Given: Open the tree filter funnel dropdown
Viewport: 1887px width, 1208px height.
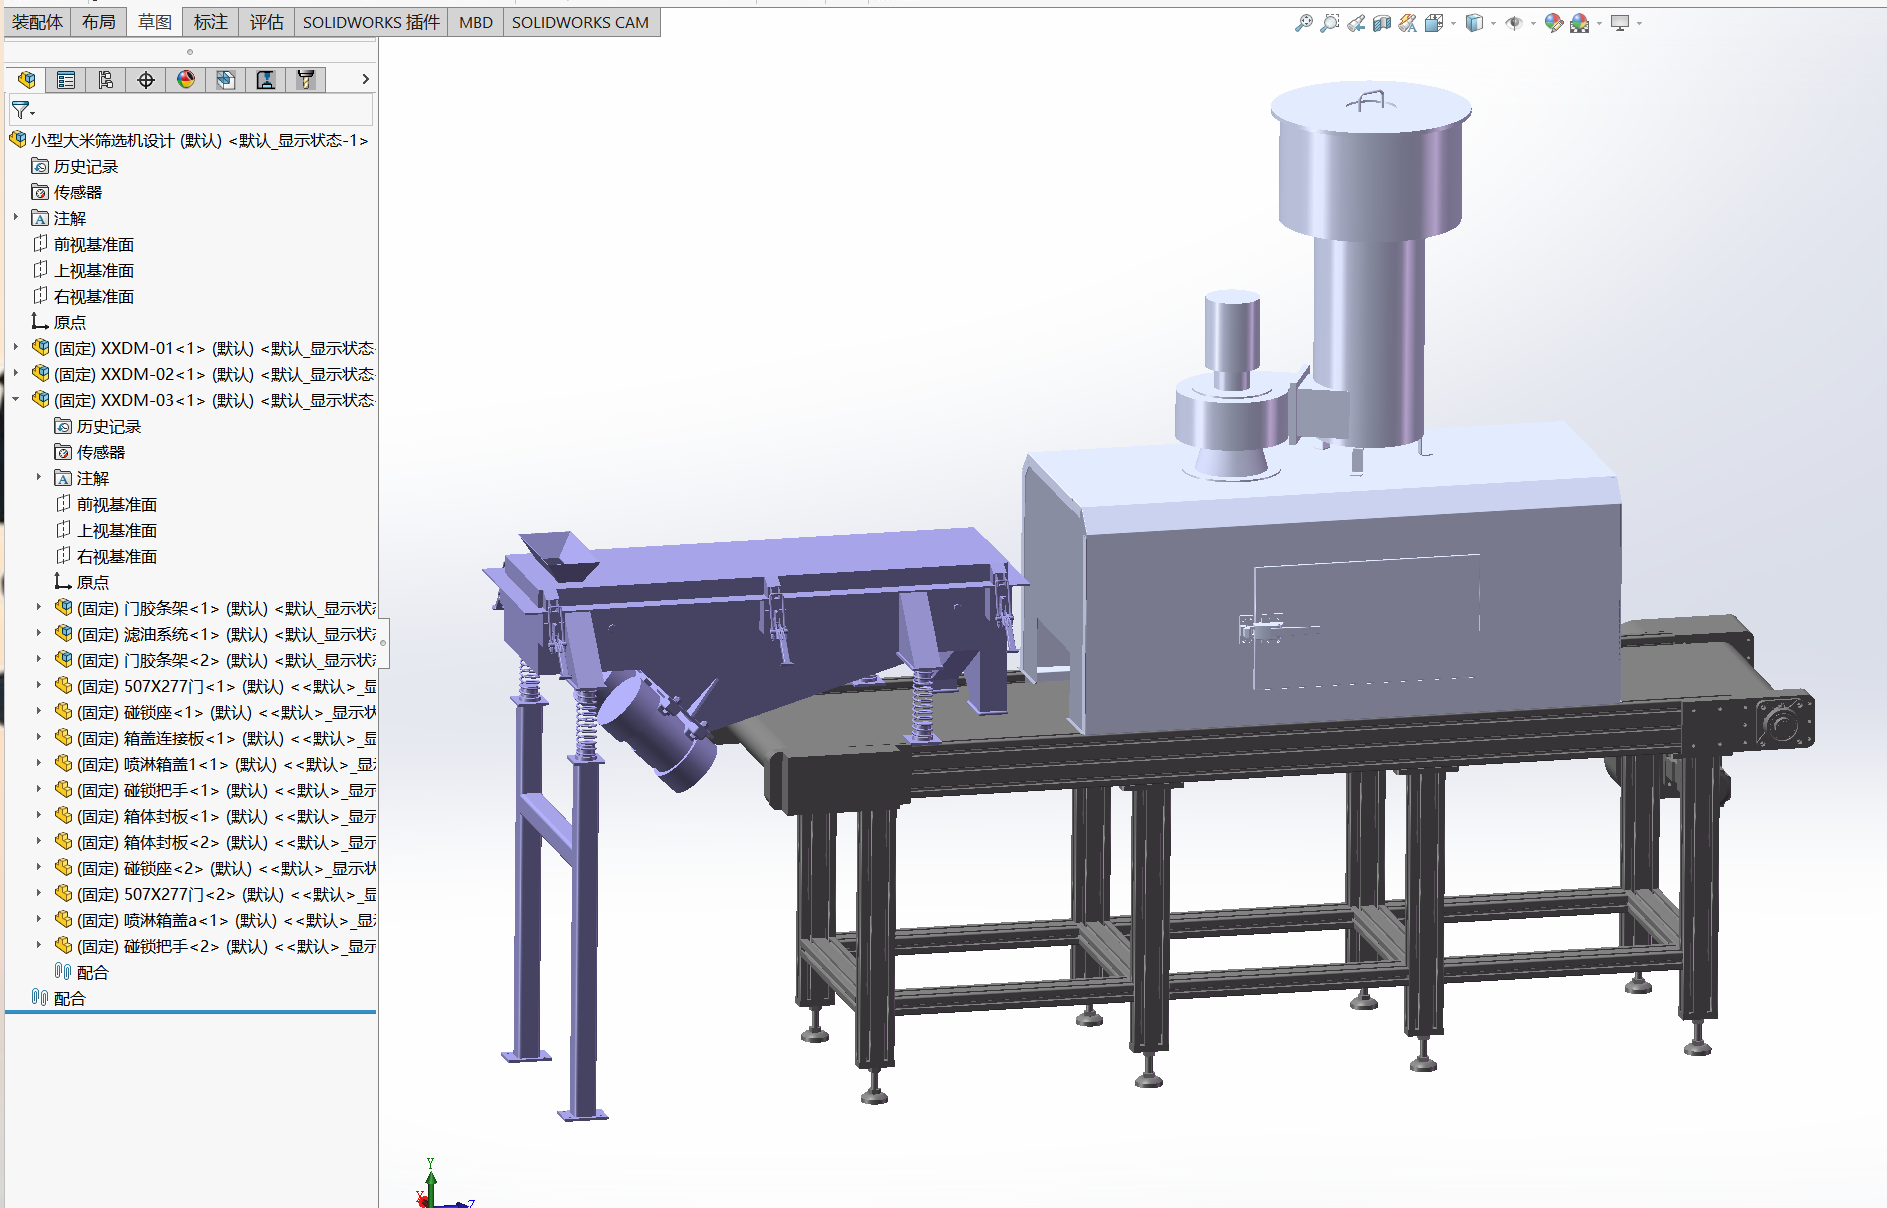Looking at the screenshot, I should click(x=22, y=110).
